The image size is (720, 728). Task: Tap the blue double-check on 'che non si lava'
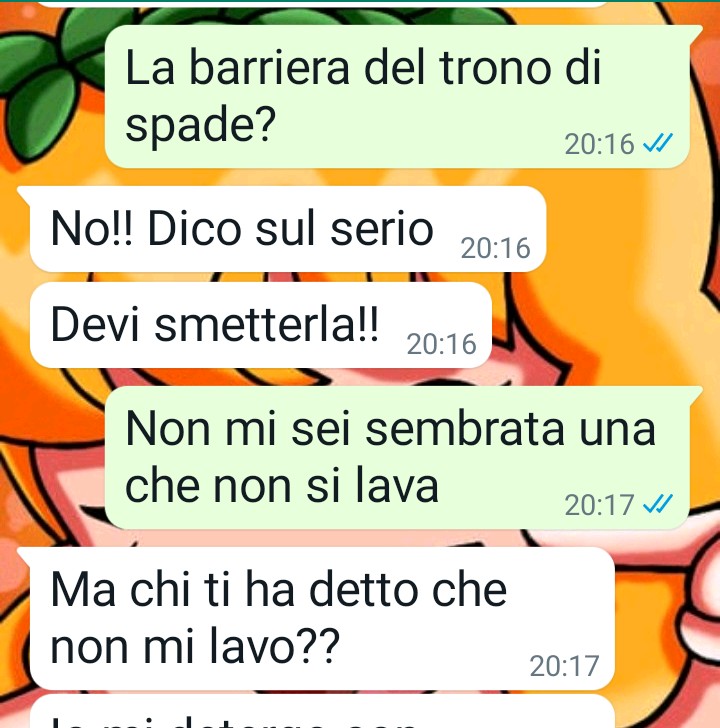tap(658, 504)
